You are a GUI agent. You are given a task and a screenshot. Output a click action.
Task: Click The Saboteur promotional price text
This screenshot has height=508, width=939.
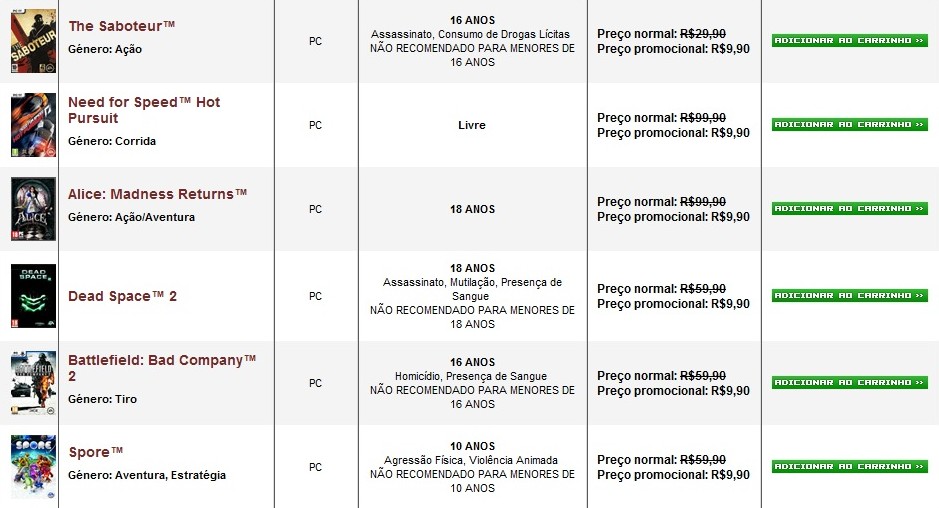(673, 48)
